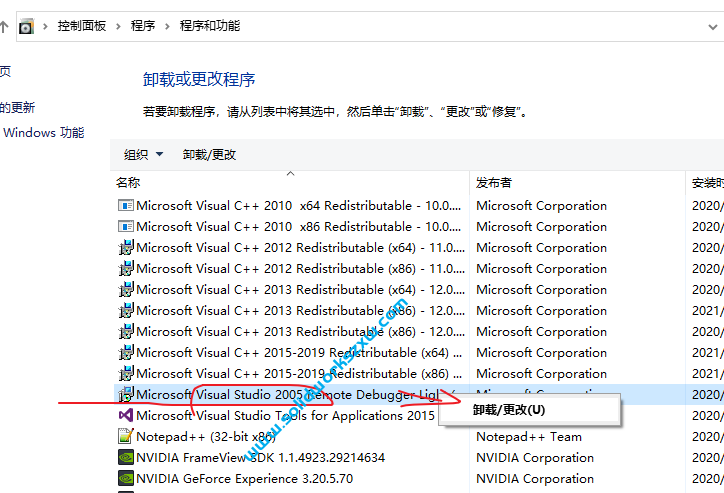This screenshot has height=493, width=724.
Task: Click icon of Visual C++ 2015-2019 Redistributable (x64)
Action: (x=126, y=353)
